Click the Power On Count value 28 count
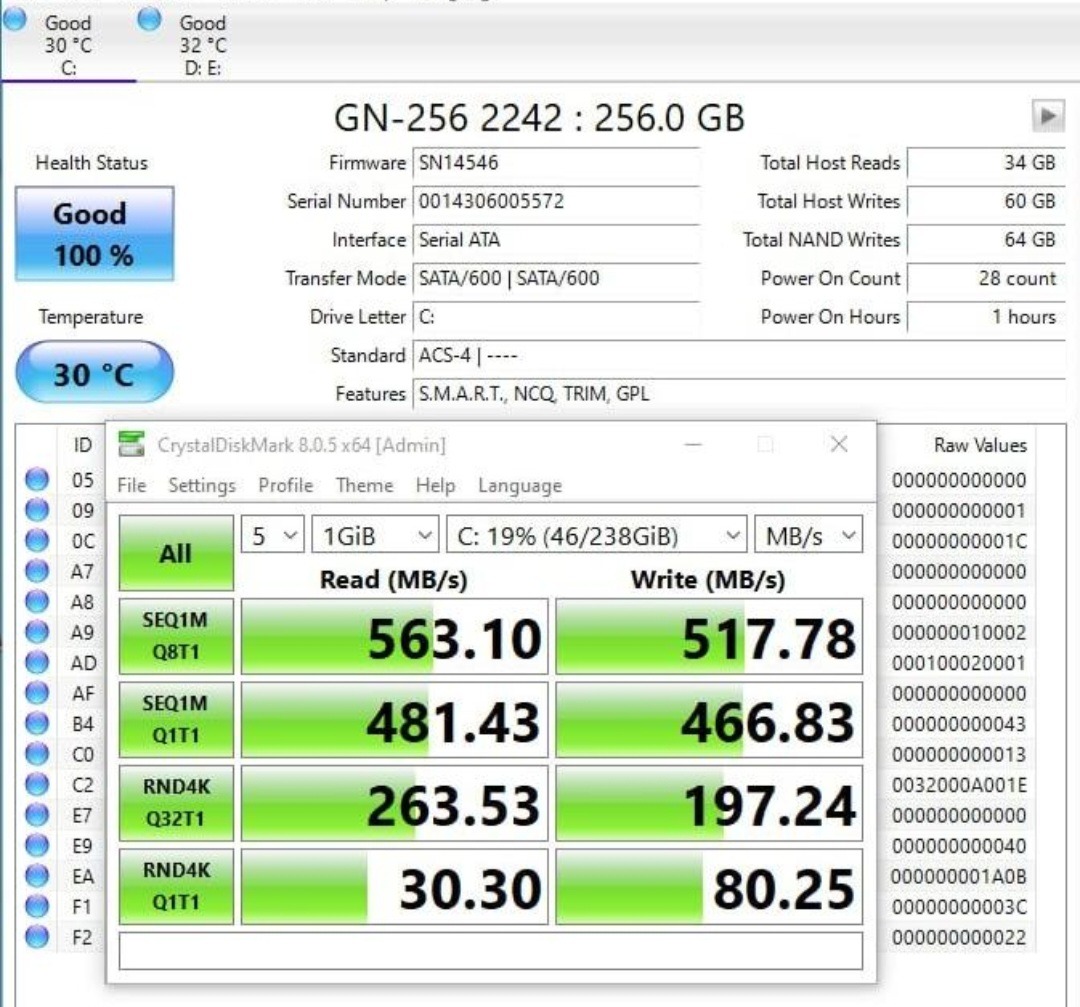This screenshot has width=1080, height=1007. click(x=986, y=279)
